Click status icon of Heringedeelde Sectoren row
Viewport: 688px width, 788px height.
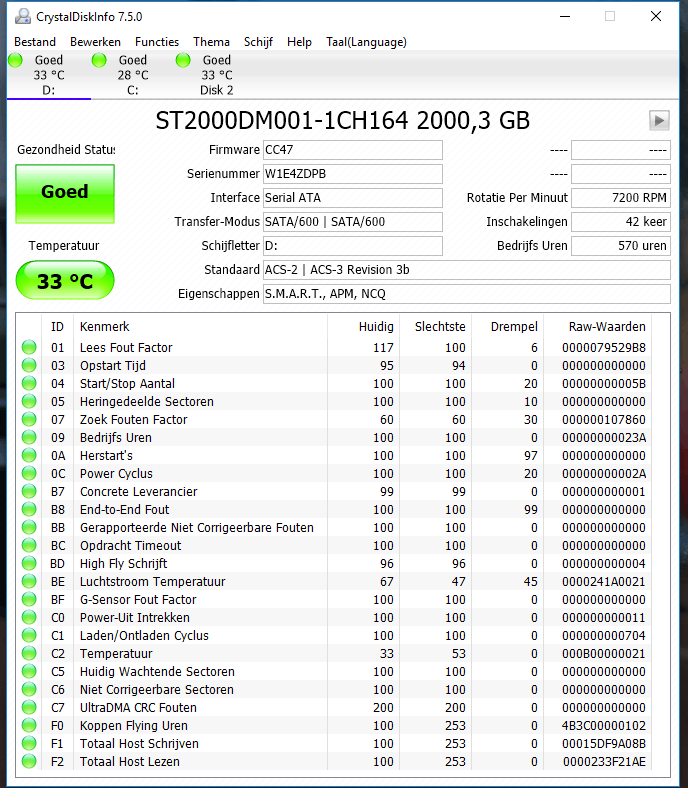coord(29,402)
